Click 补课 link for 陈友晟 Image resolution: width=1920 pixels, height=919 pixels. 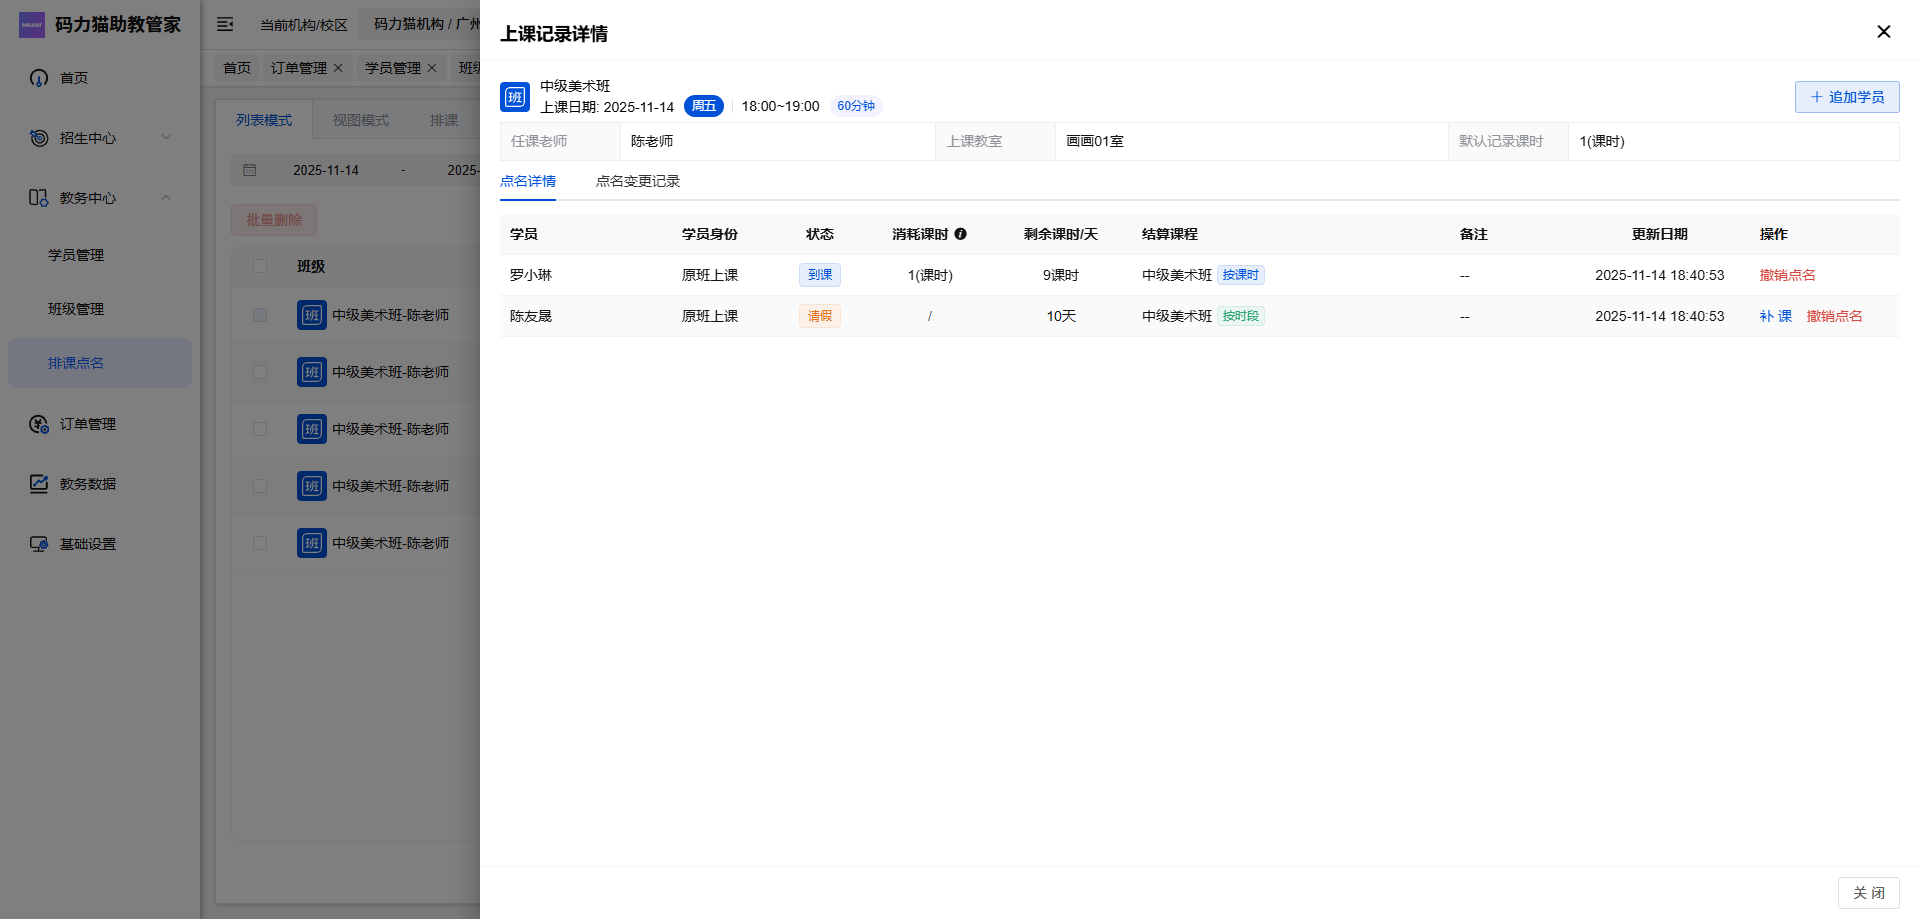point(1775,316)
